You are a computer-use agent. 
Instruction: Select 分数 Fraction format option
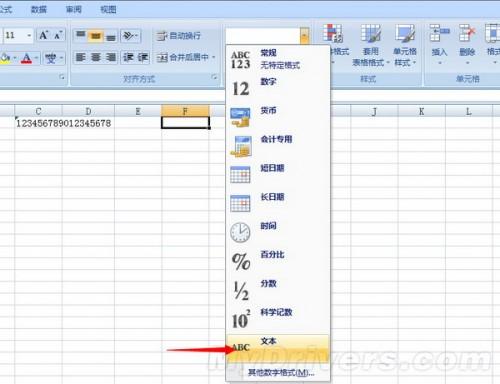(x=278, y=290)
